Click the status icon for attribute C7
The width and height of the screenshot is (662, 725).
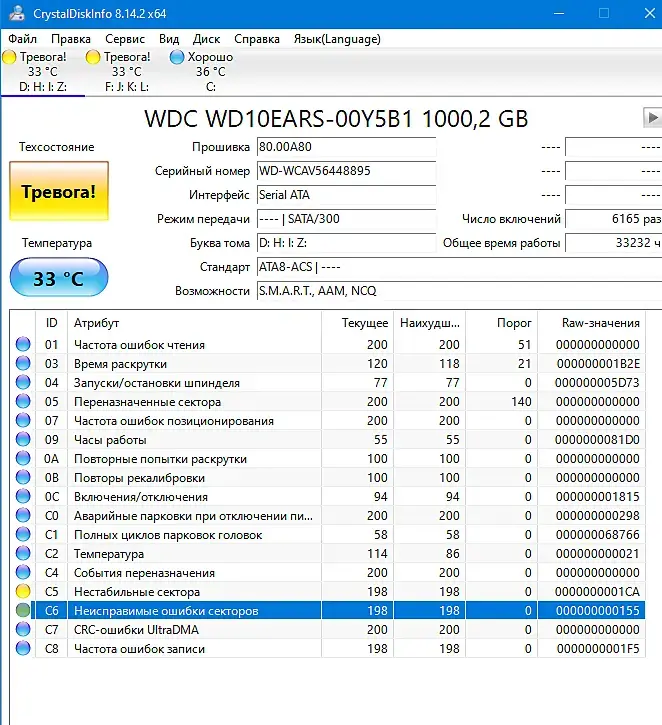(x=23, y=629)
